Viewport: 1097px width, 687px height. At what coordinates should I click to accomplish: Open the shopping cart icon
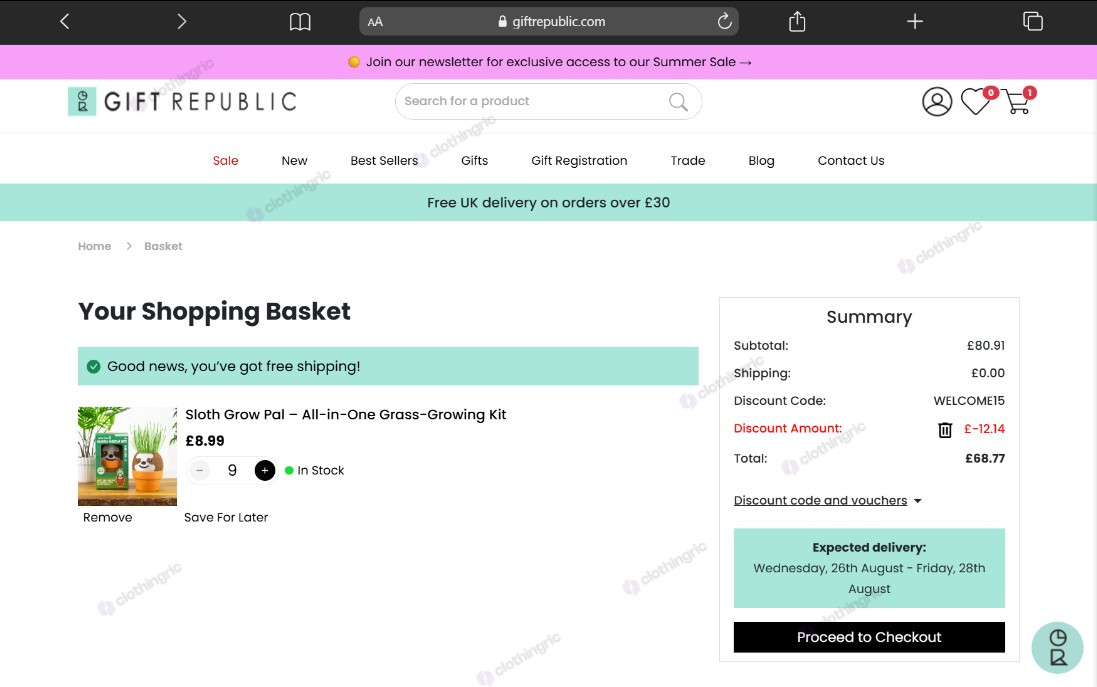[1017, 102]
